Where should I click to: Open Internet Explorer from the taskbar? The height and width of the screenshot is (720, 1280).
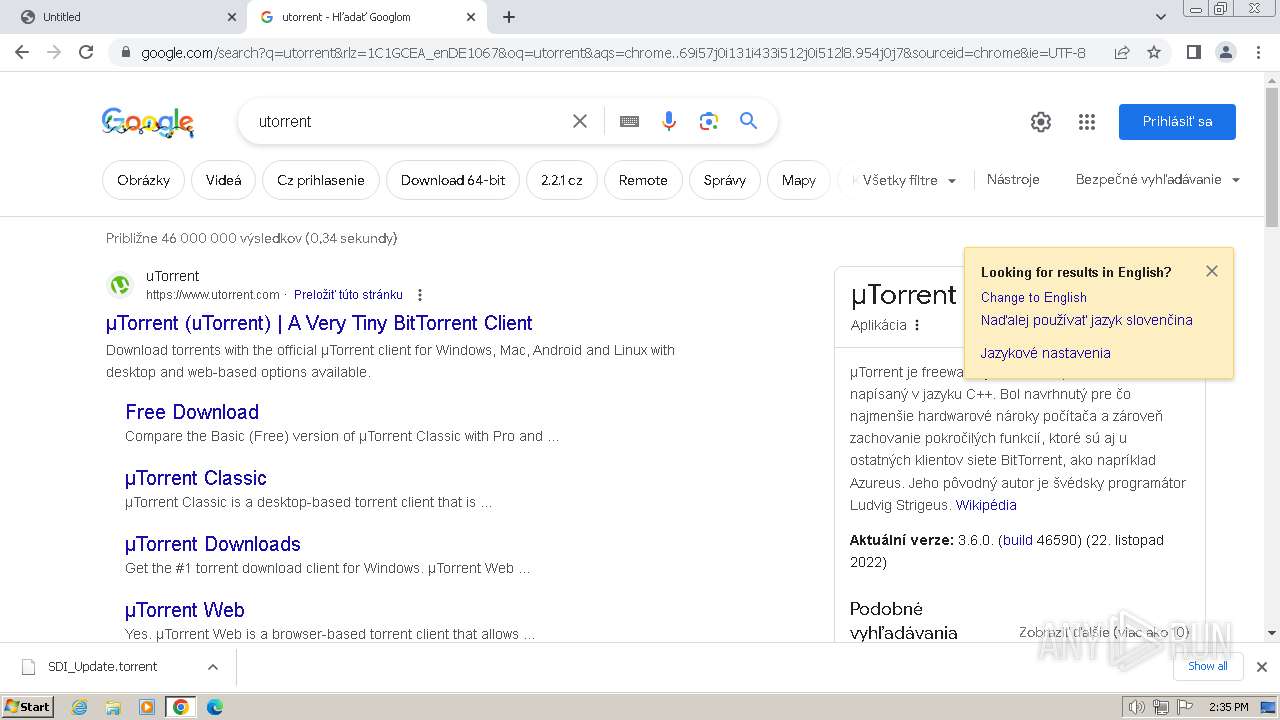pos(80,707)
